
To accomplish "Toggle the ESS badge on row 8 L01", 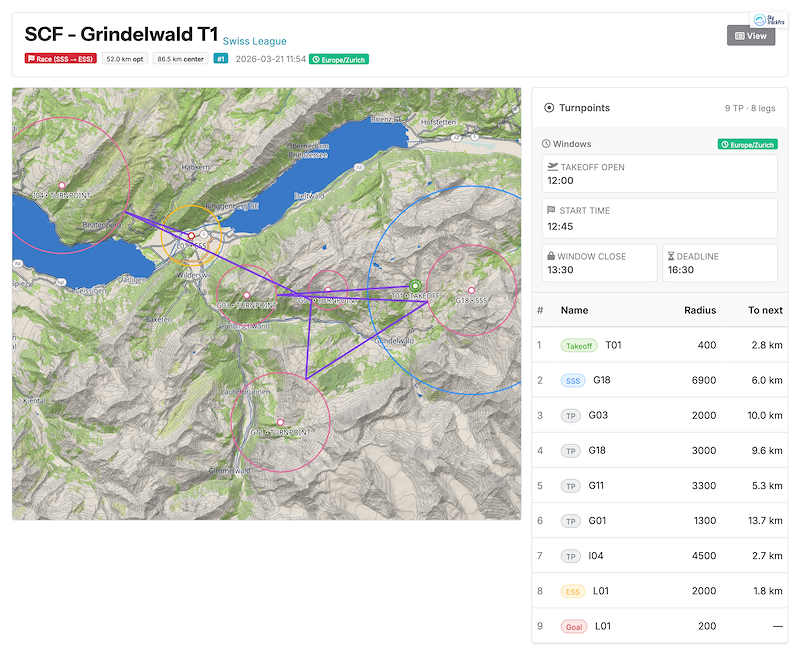I will pos(573,591).
